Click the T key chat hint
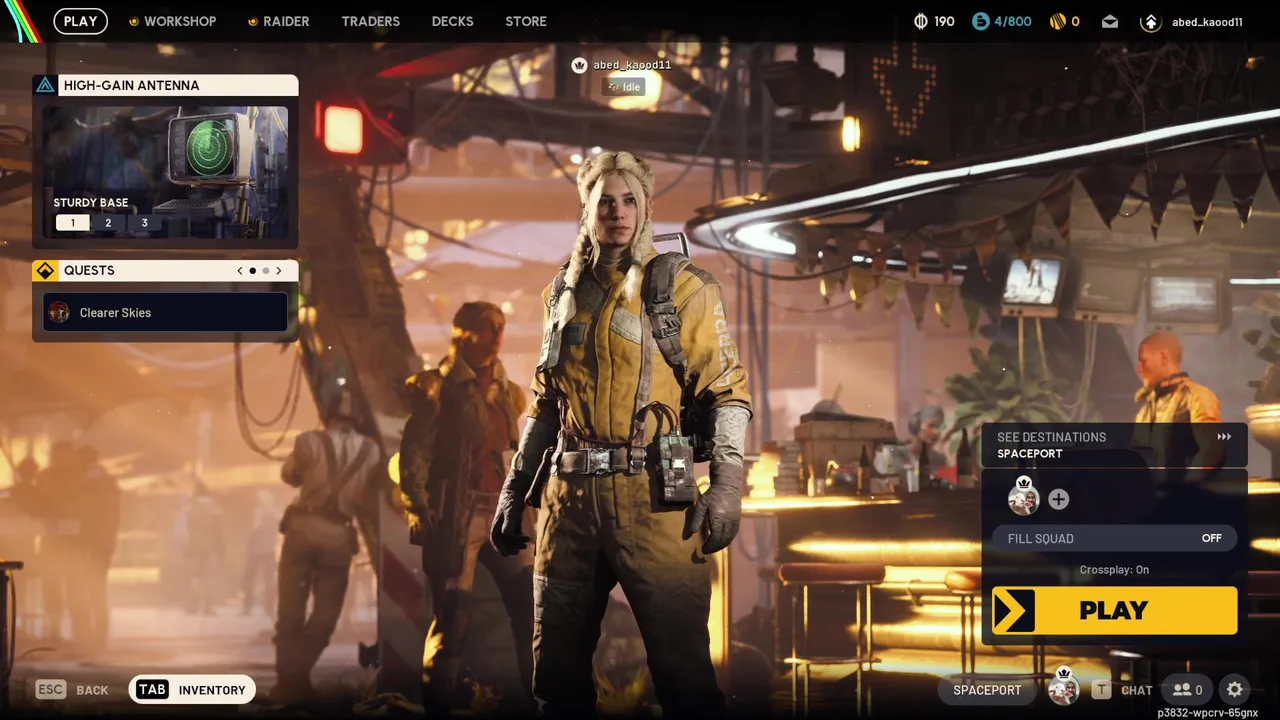Viewport: 1280px width, 720px height. tap(1101, 689)
